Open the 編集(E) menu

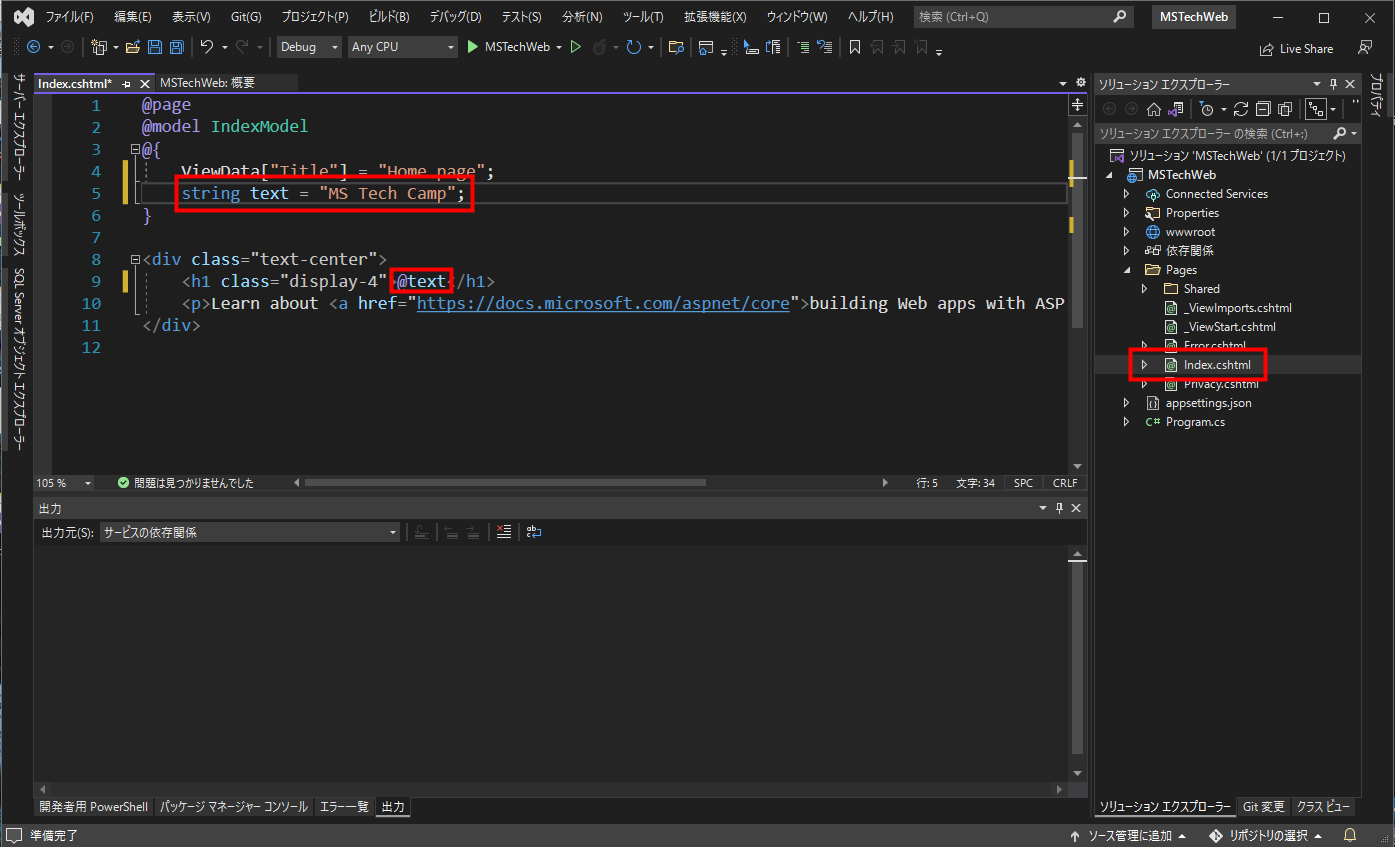pyautogui.click(x=133, y=17)
